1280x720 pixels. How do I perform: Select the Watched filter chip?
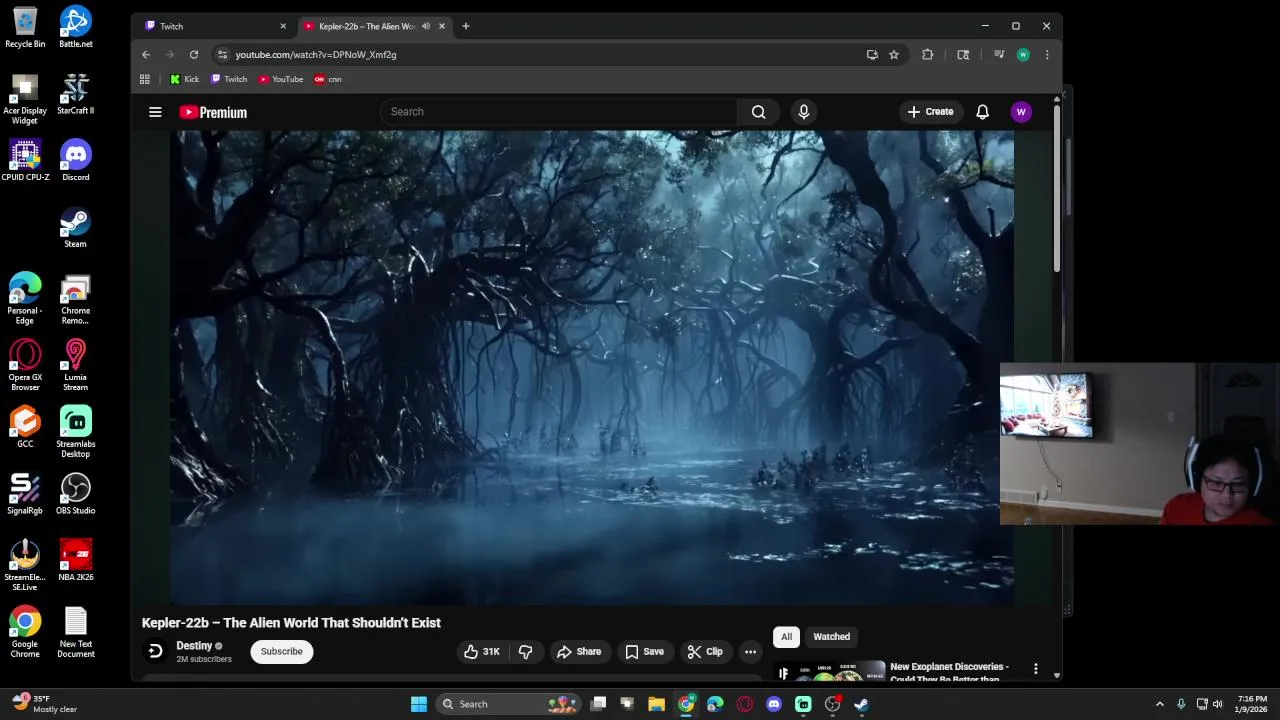831,637
